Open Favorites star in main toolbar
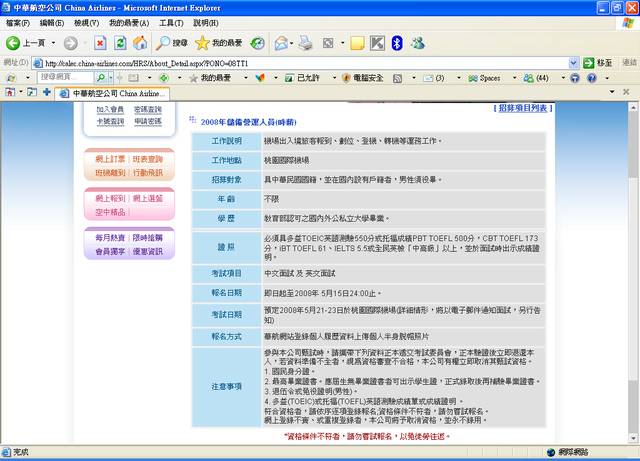Screen dimensions: 640x461 pos(219,43)
